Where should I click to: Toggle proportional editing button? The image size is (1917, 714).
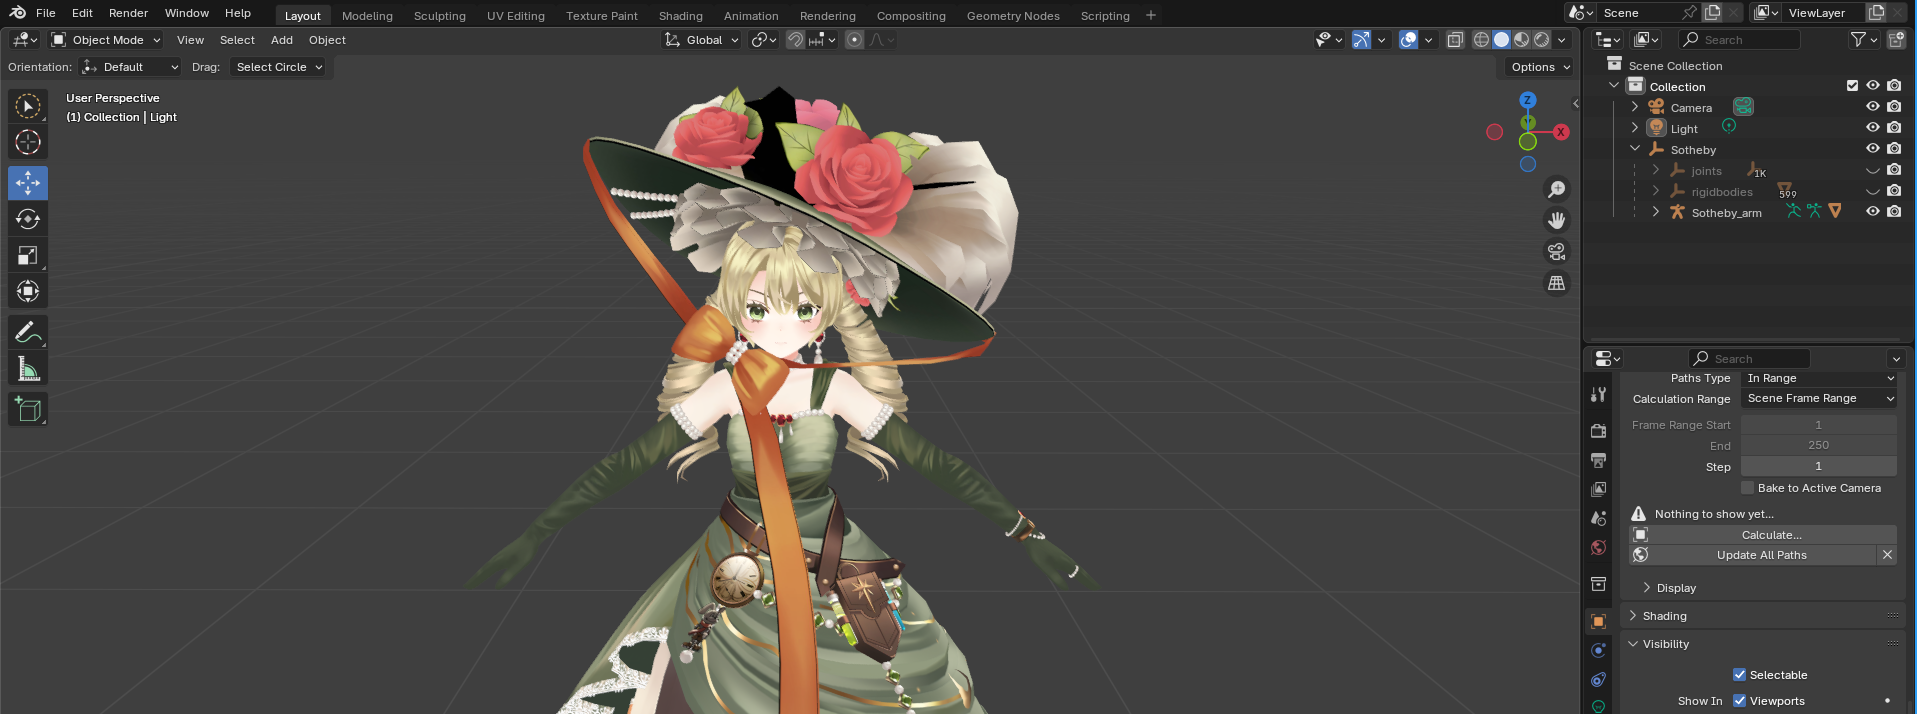pos(854,40)
